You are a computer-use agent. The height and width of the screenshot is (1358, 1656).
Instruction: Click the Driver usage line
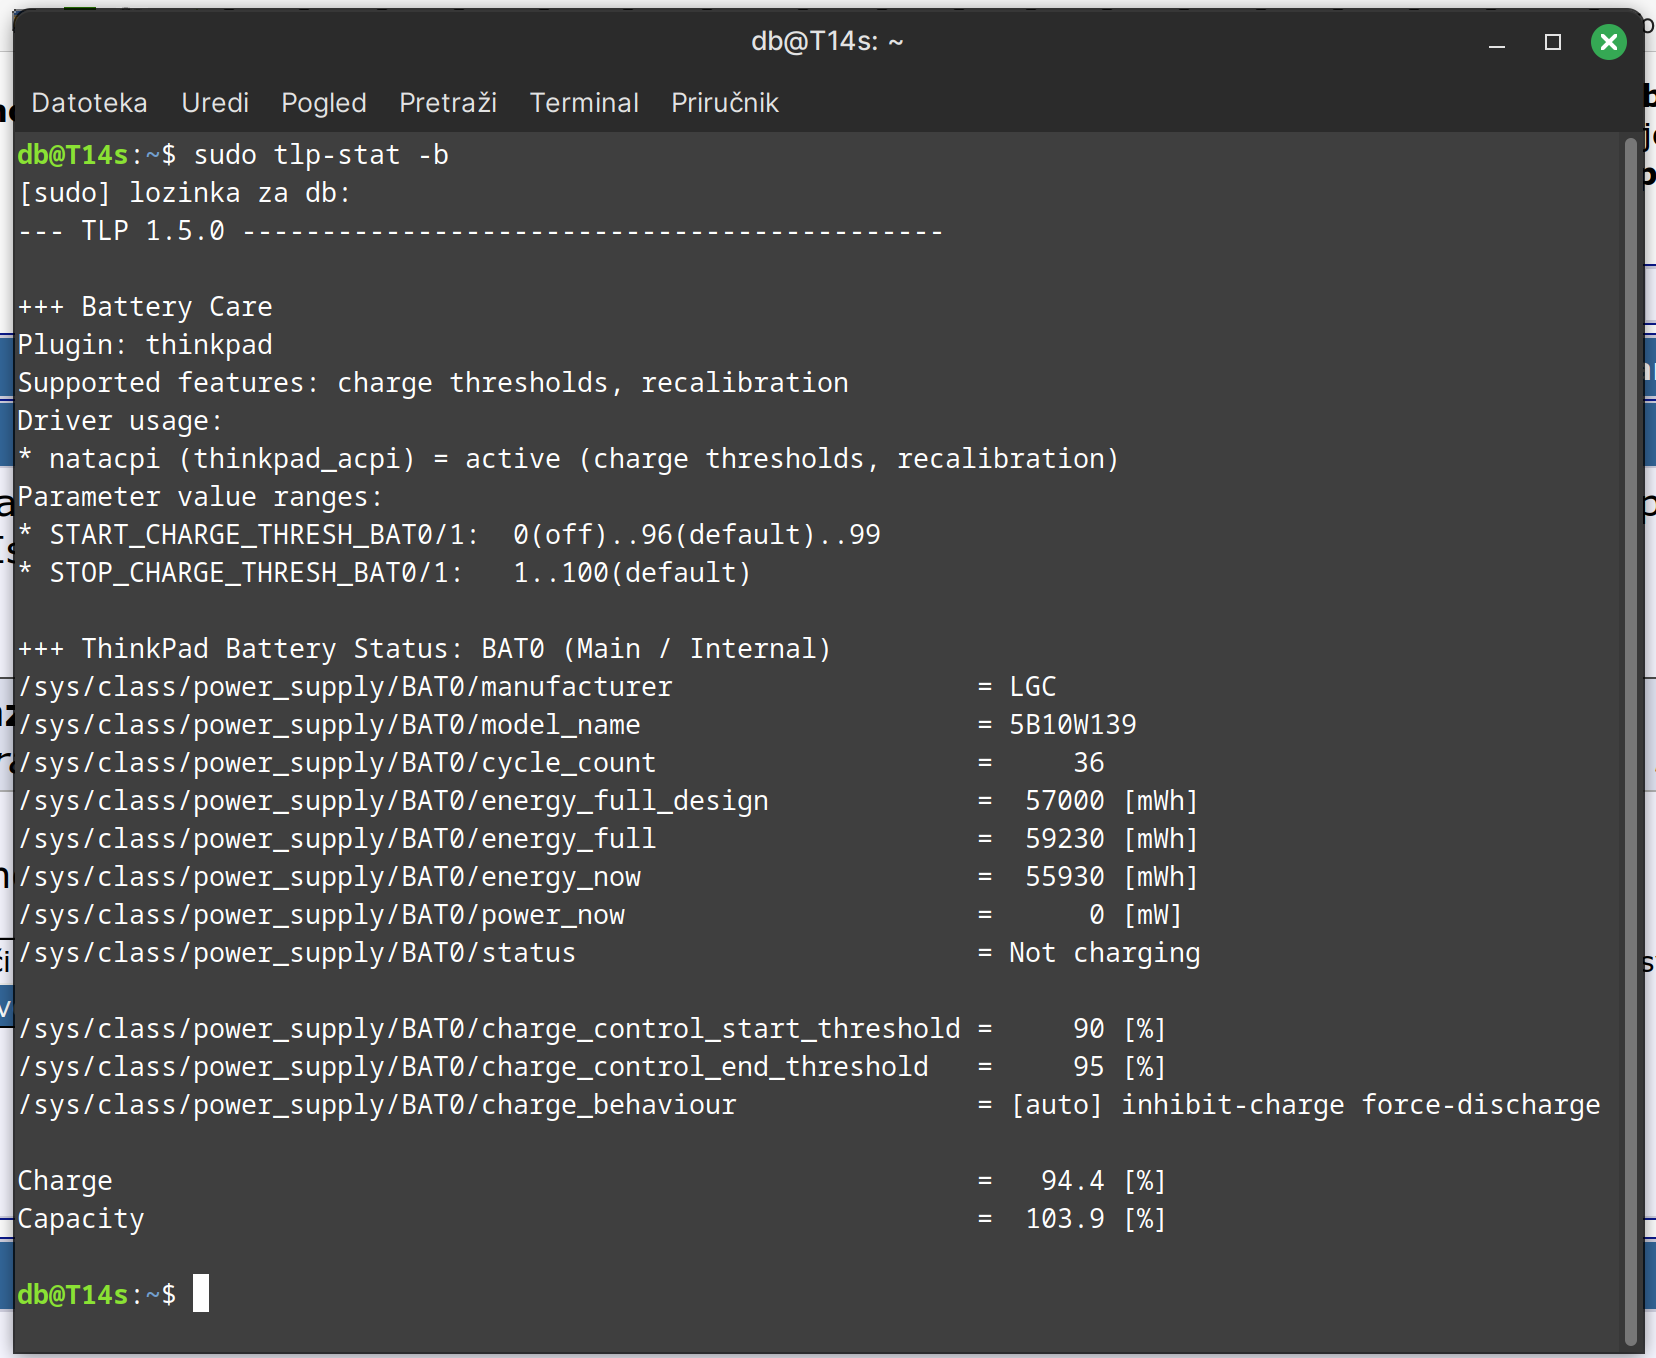coord(120,421)
